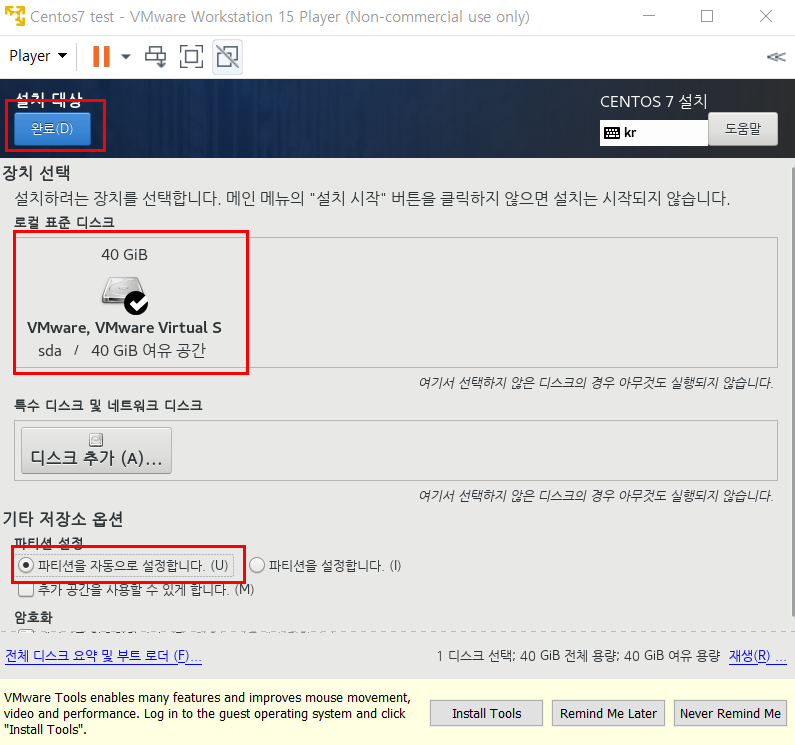Image resolution: width=795 pixels, height=745 pixels.
Task: Open full disk summary and bootloader link
Action: (x=103, y=656)
